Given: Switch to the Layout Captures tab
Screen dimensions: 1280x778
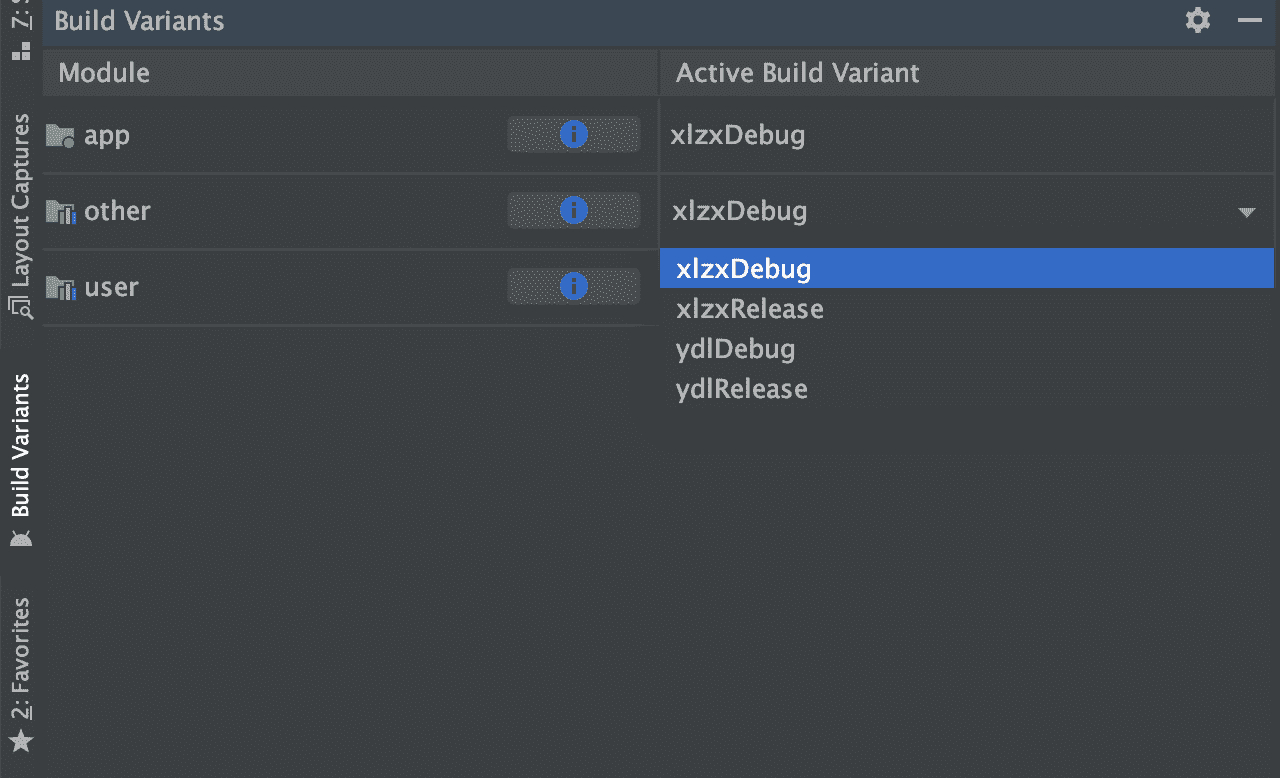Looking at the screenshot, I should tap(20, 215).
